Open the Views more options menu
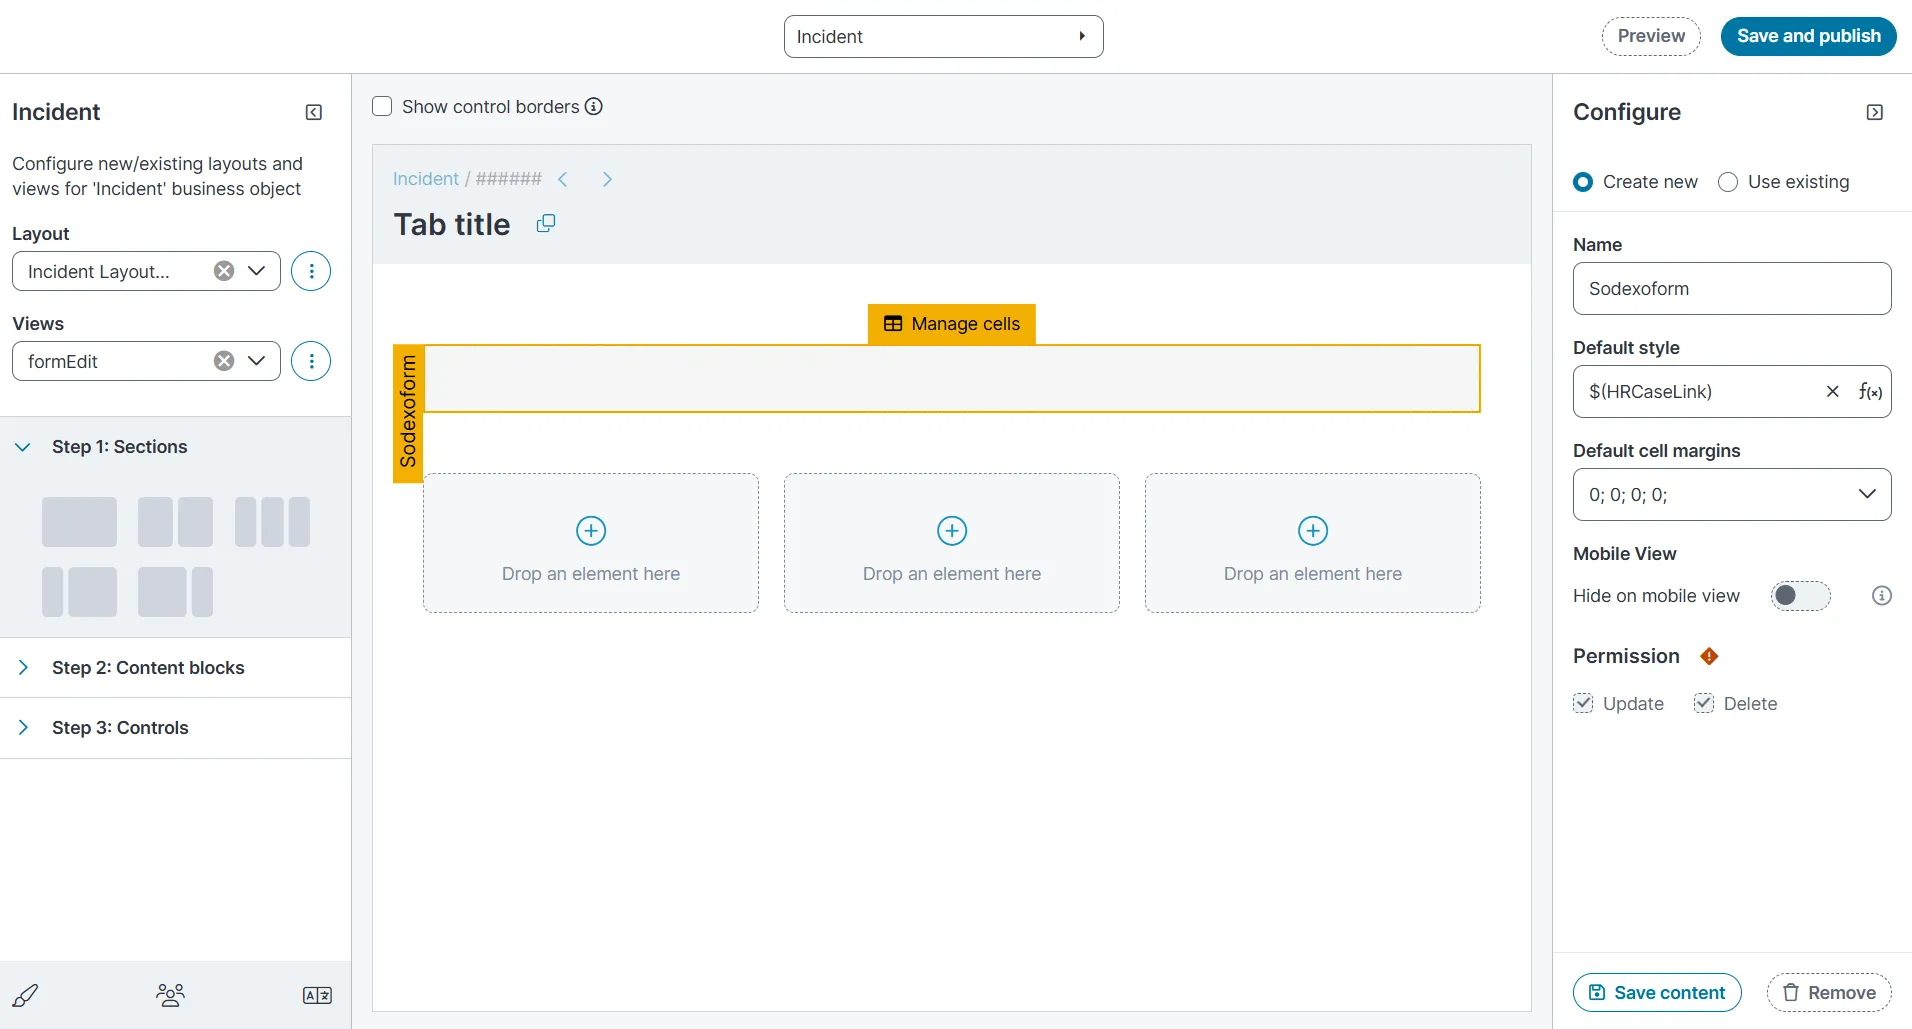Screen dimensions: 1912x1029 click(x=311, y=361)
